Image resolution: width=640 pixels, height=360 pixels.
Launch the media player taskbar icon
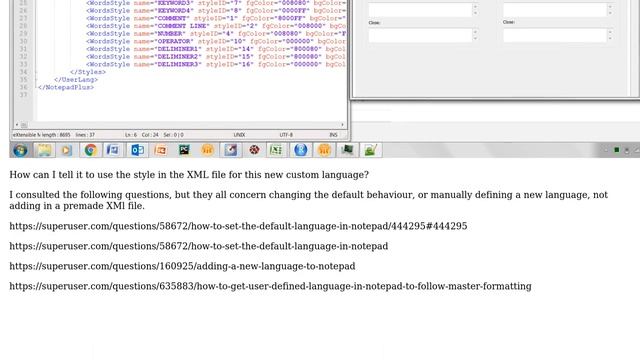point(66,150)
